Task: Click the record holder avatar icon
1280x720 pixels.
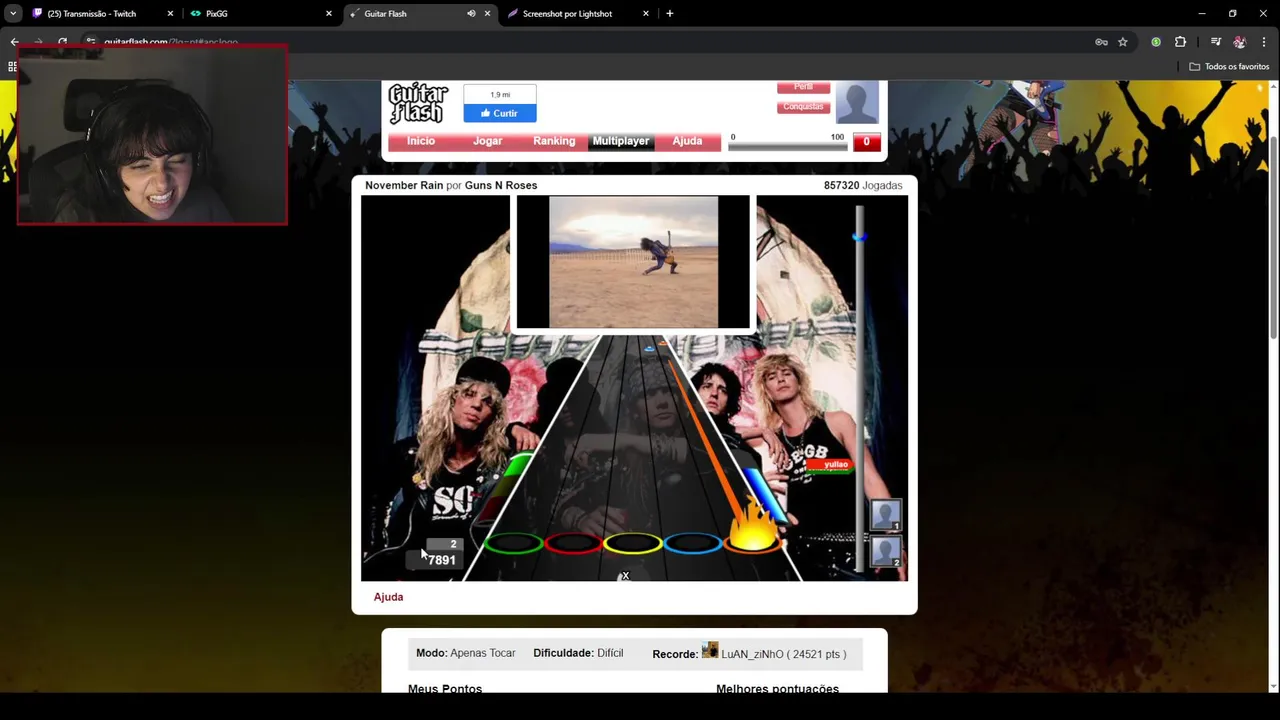Action: point(710,650)
